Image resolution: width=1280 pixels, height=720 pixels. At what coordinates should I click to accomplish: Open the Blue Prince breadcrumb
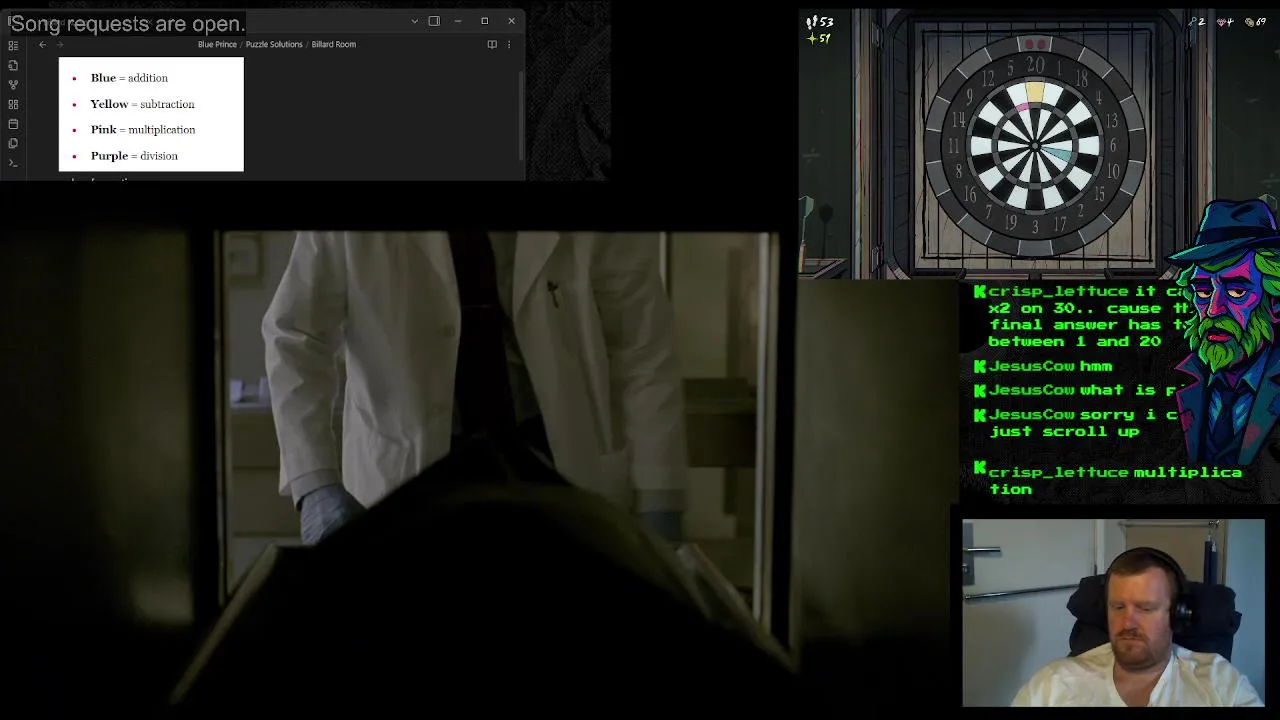tap(217, 44)
